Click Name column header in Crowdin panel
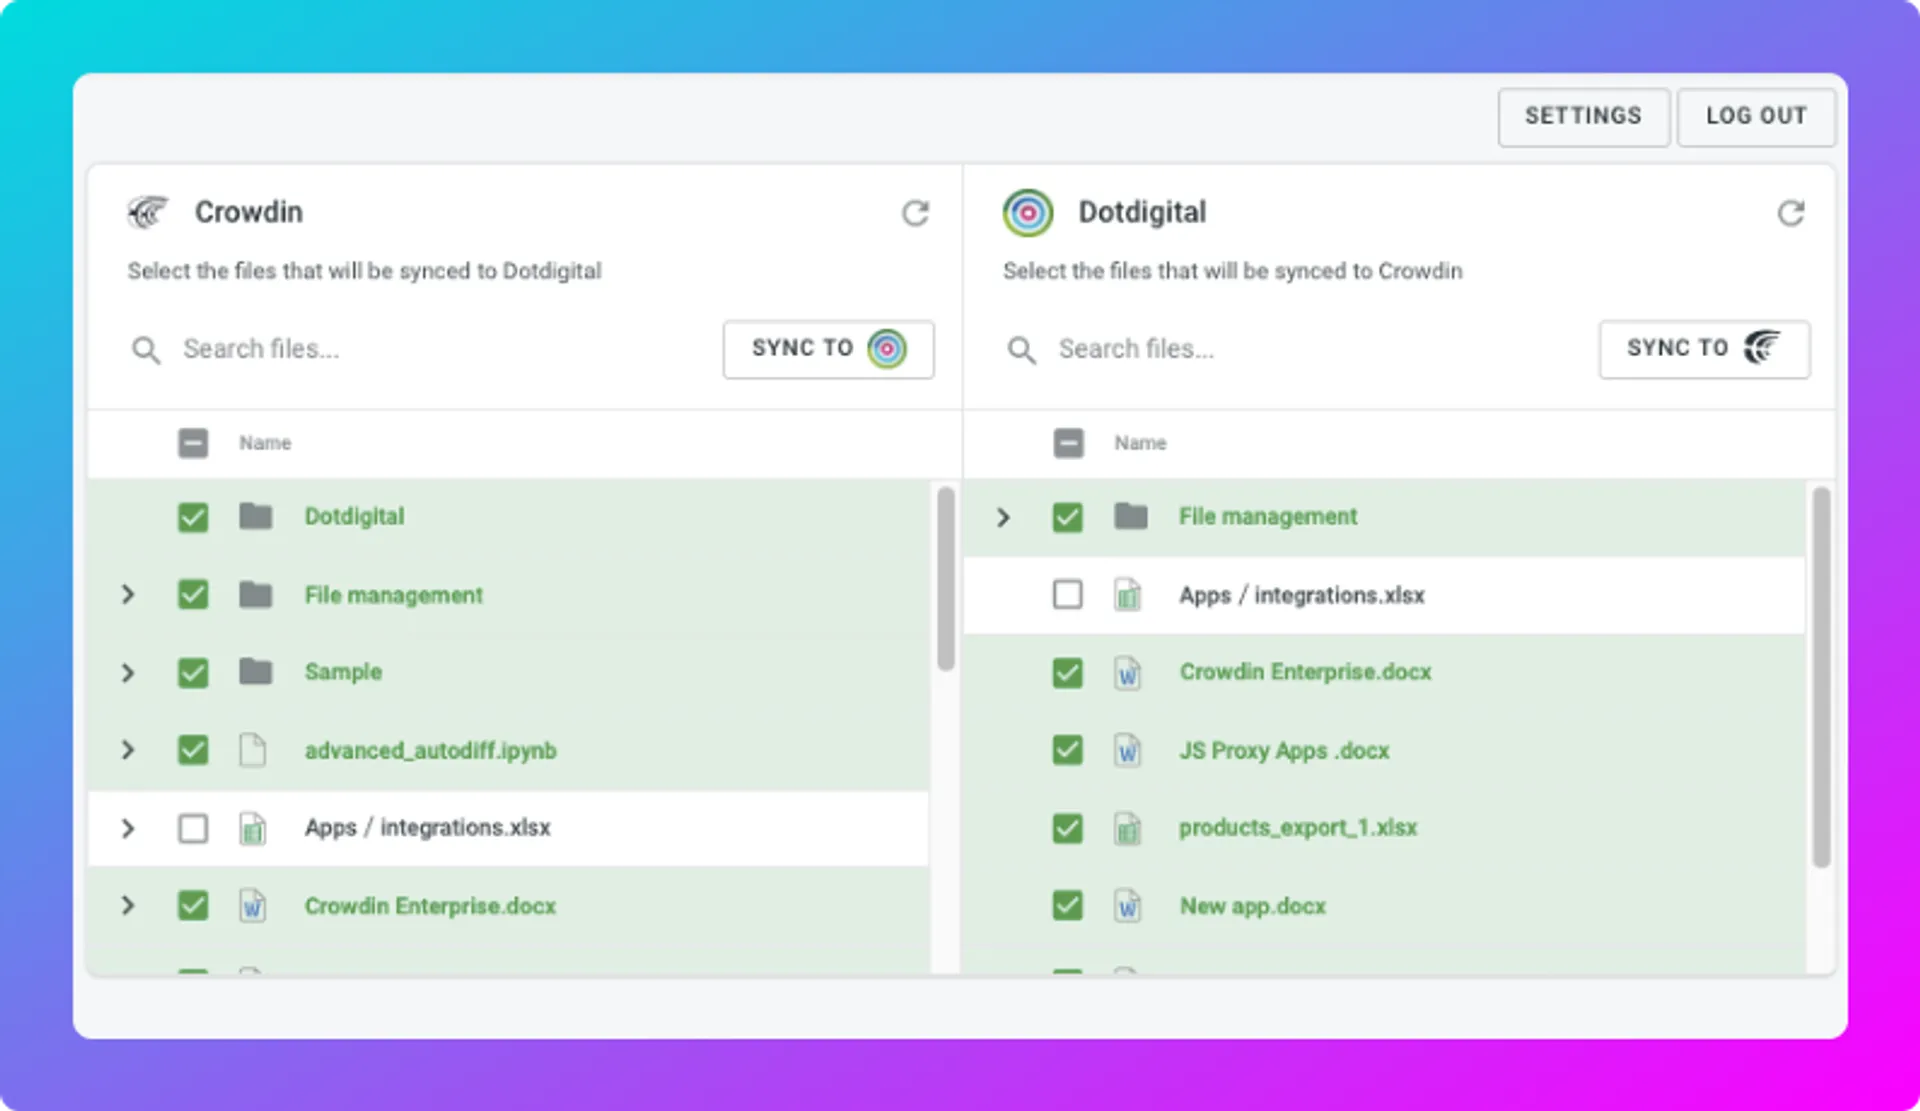Screen dimensions: 1920x1111 265,443
